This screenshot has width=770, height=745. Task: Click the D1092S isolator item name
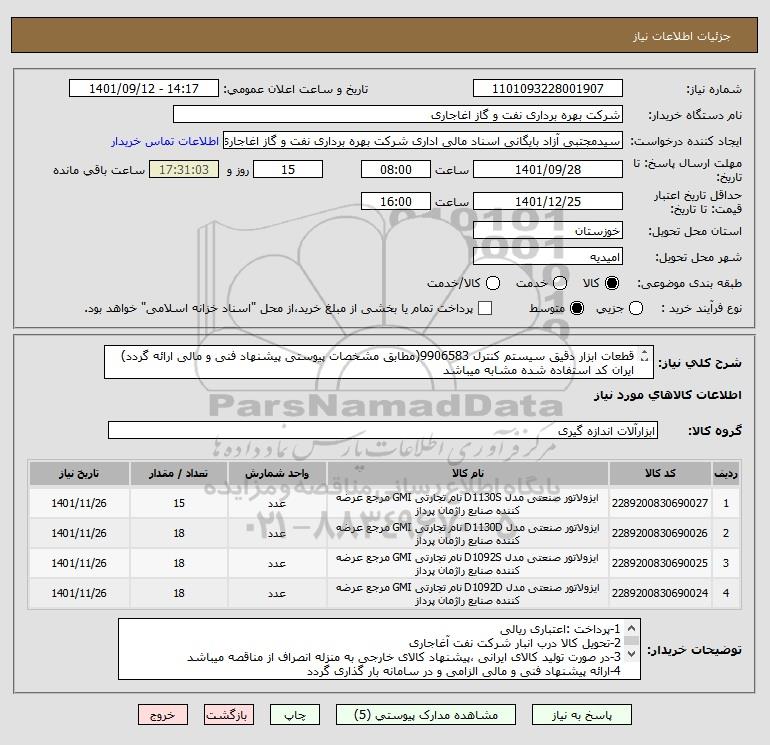[x=468, y=564]
